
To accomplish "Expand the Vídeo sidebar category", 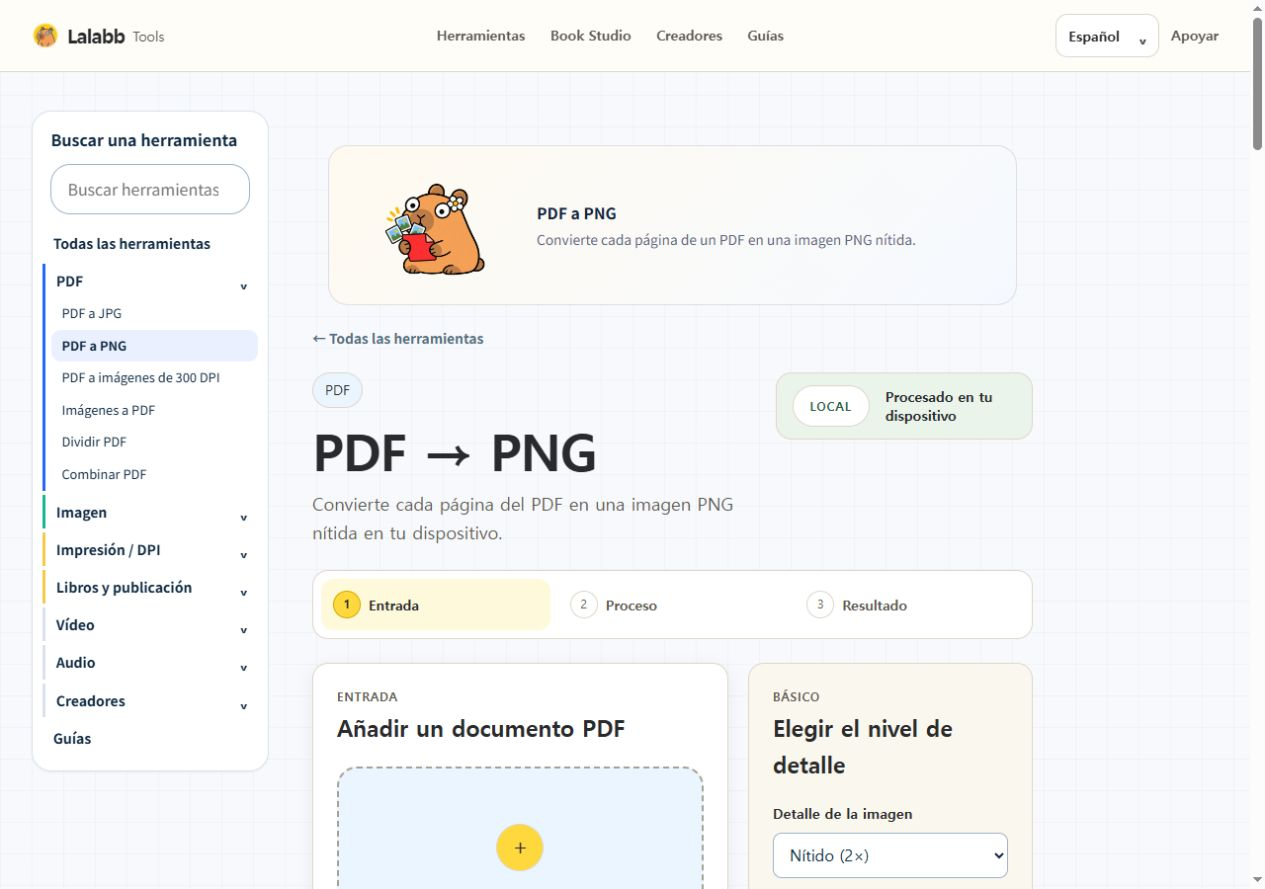I will 150,625.
